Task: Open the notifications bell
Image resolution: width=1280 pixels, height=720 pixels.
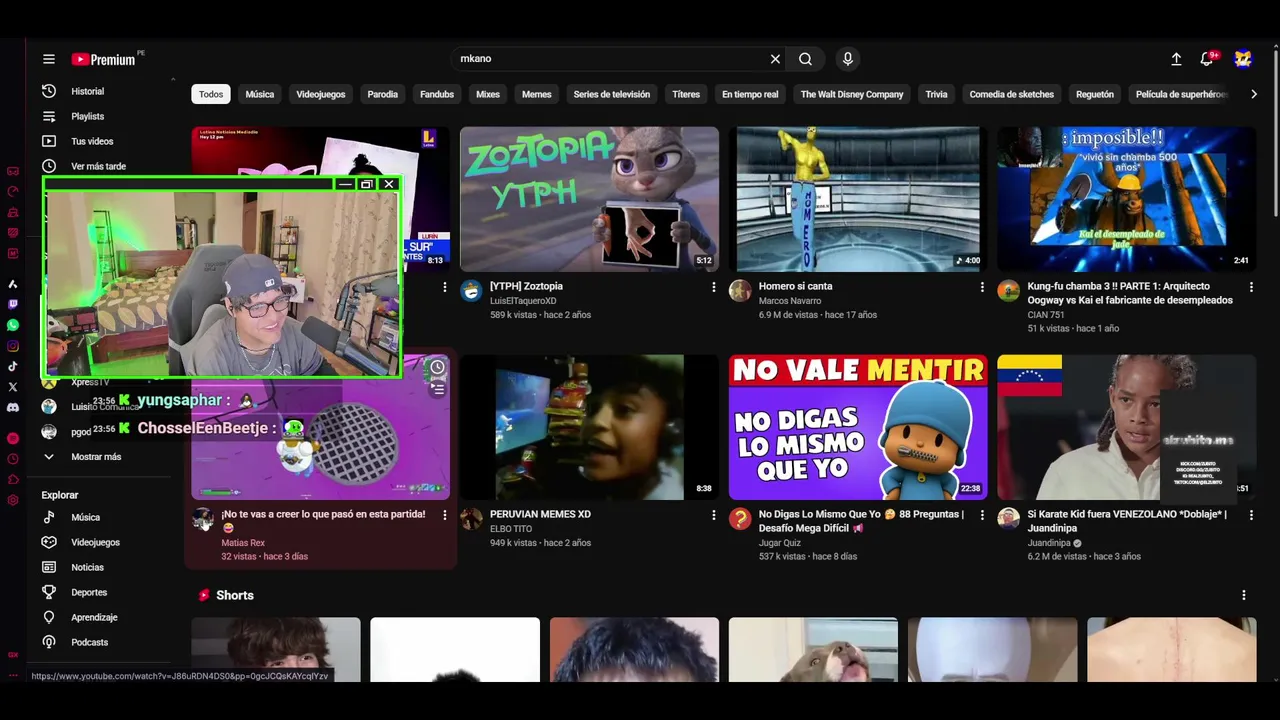Action: click(1207, 59)
